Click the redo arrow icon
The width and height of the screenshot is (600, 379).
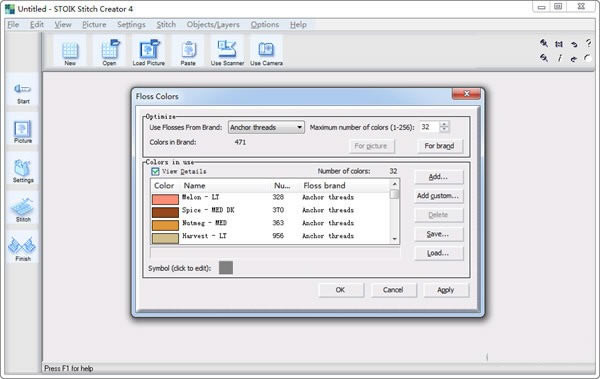tap(573, 59)
